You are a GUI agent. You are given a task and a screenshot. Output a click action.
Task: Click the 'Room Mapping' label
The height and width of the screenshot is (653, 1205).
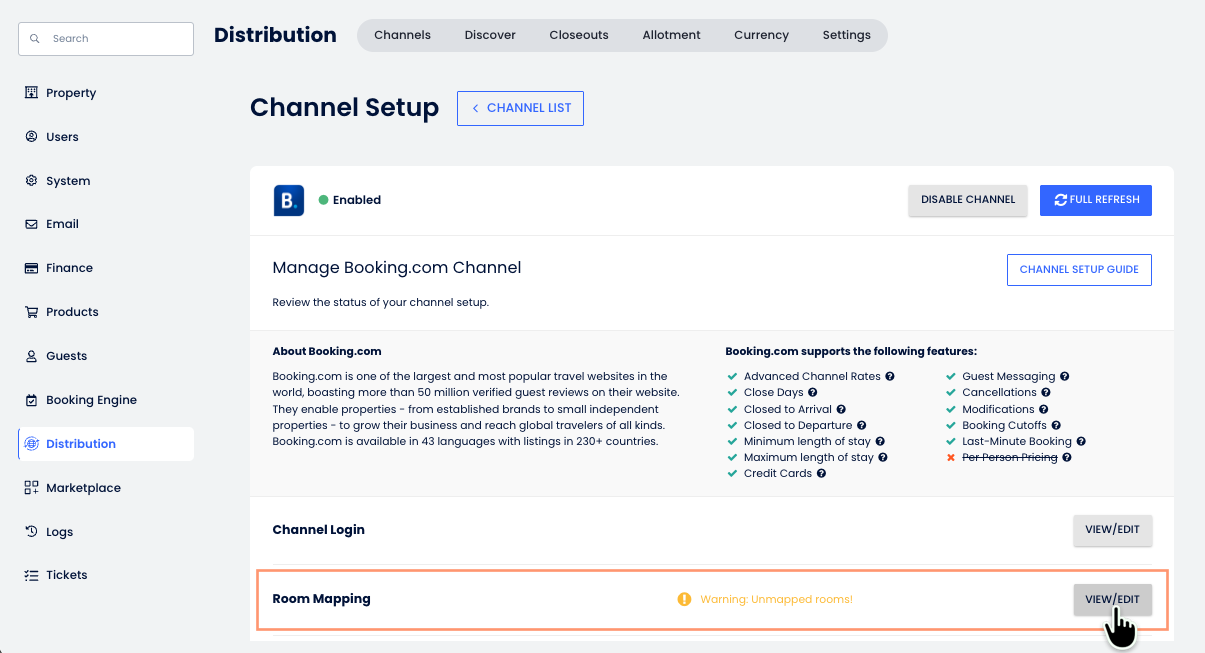(321, 599)
